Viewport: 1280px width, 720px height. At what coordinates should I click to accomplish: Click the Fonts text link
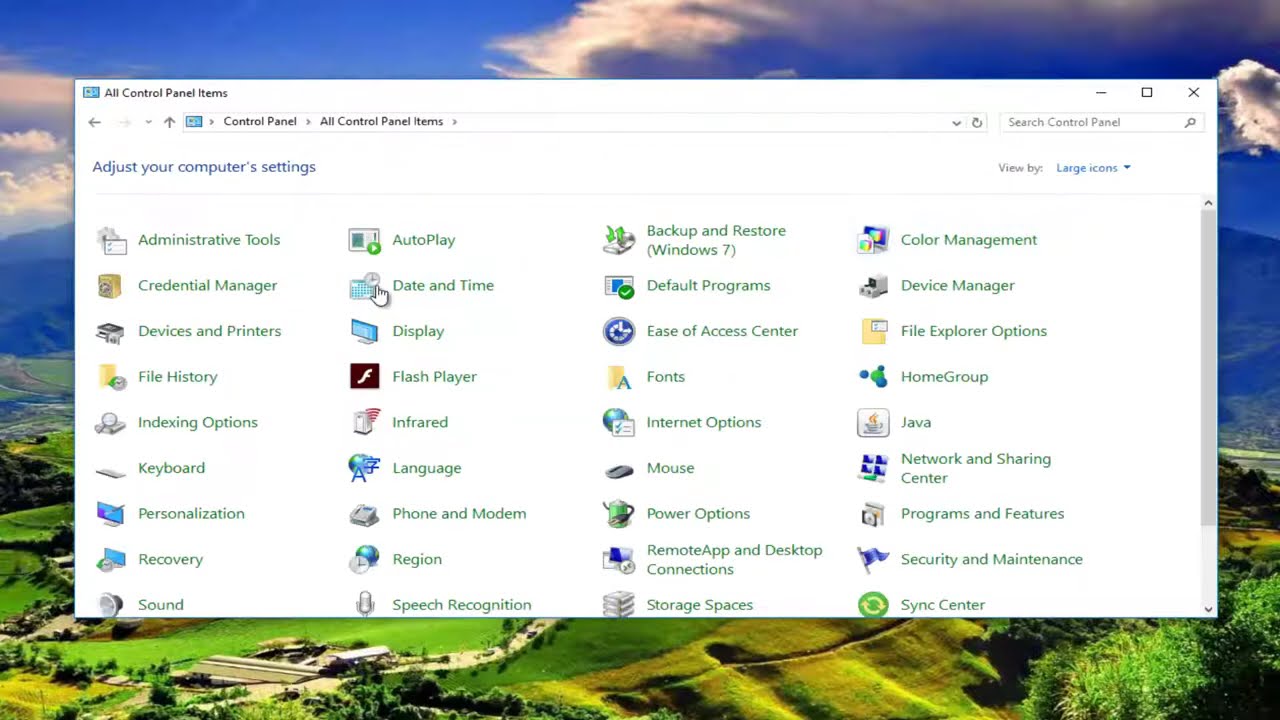tap(666, 377)
